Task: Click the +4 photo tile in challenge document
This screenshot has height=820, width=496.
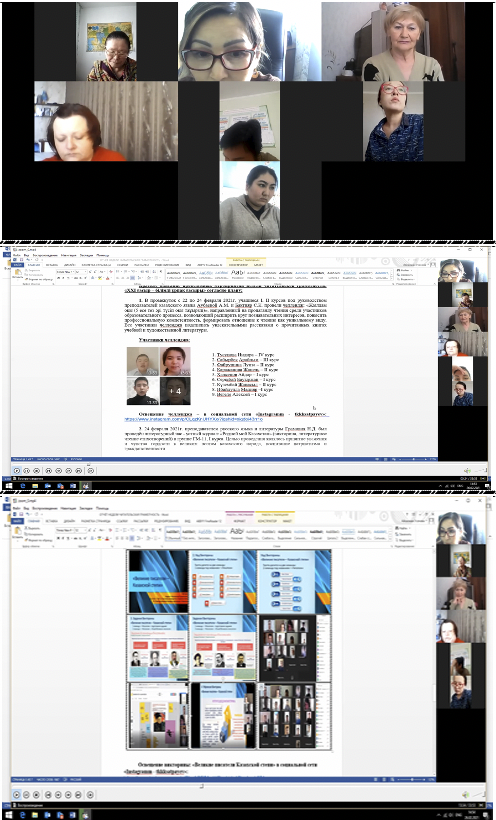Action: click(175, 390)
